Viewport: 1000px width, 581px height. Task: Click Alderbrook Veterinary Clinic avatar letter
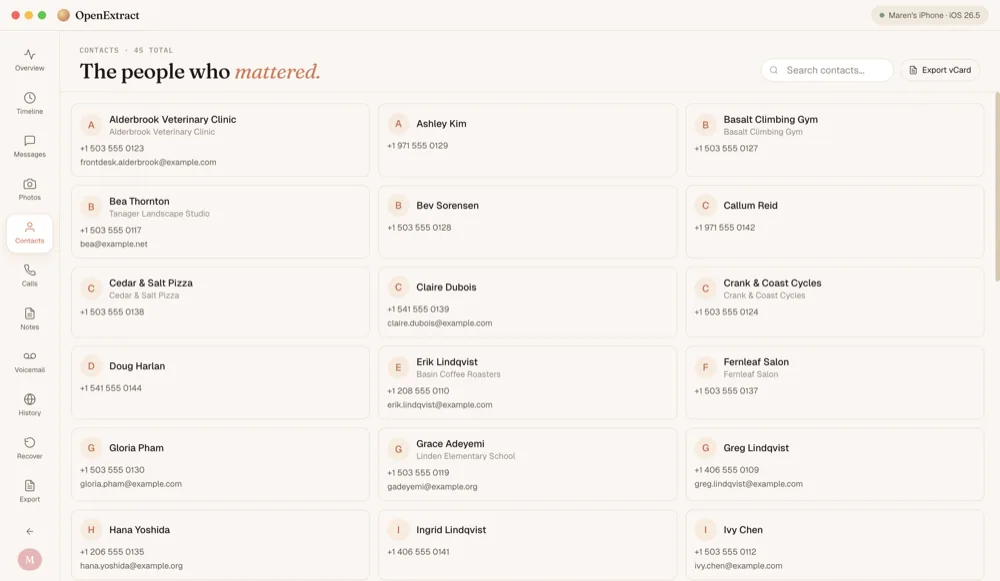coord(91,125)
